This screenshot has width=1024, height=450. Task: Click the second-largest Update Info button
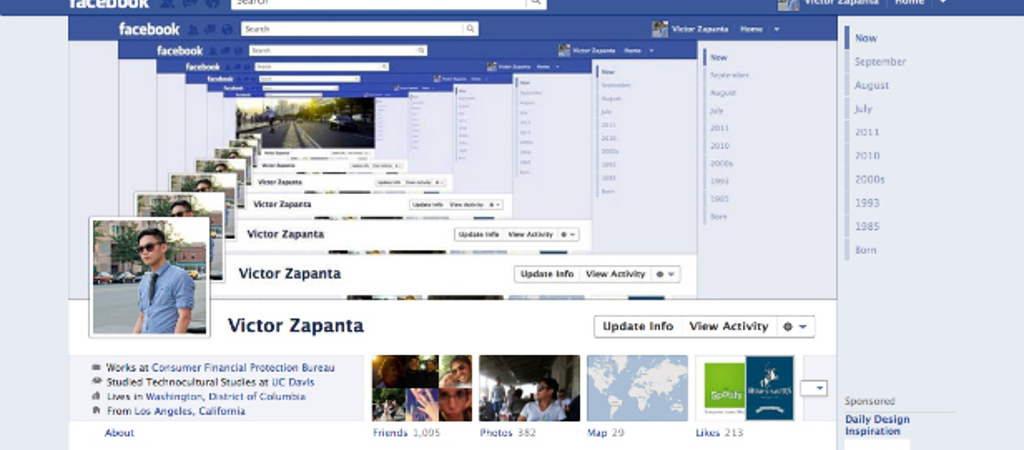547,274
